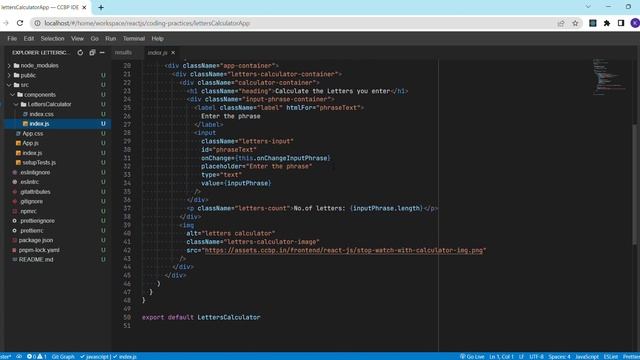Image resolution: width=640 pixels, height=360 pixels.
Task: Click the editor vertical scrollbar
Action: pyautogui.click(x=634, y=184)
